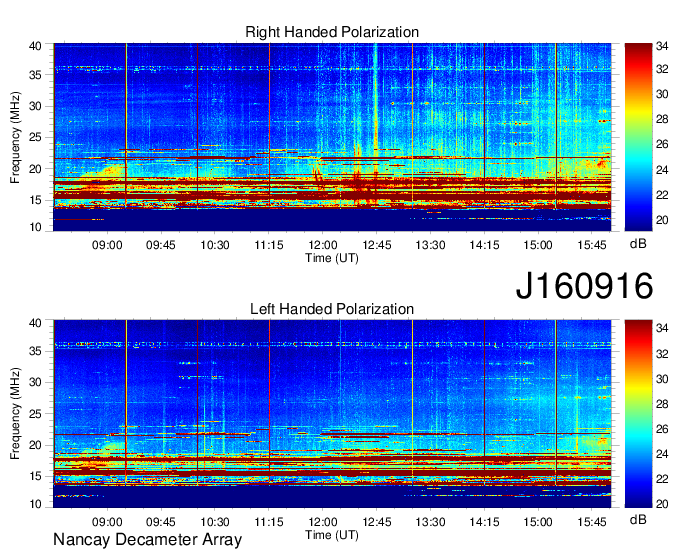Viewport: 680px width, 552px height.
Task: Click the top spectrogram's color scale bar
Action: click(638, 137)
